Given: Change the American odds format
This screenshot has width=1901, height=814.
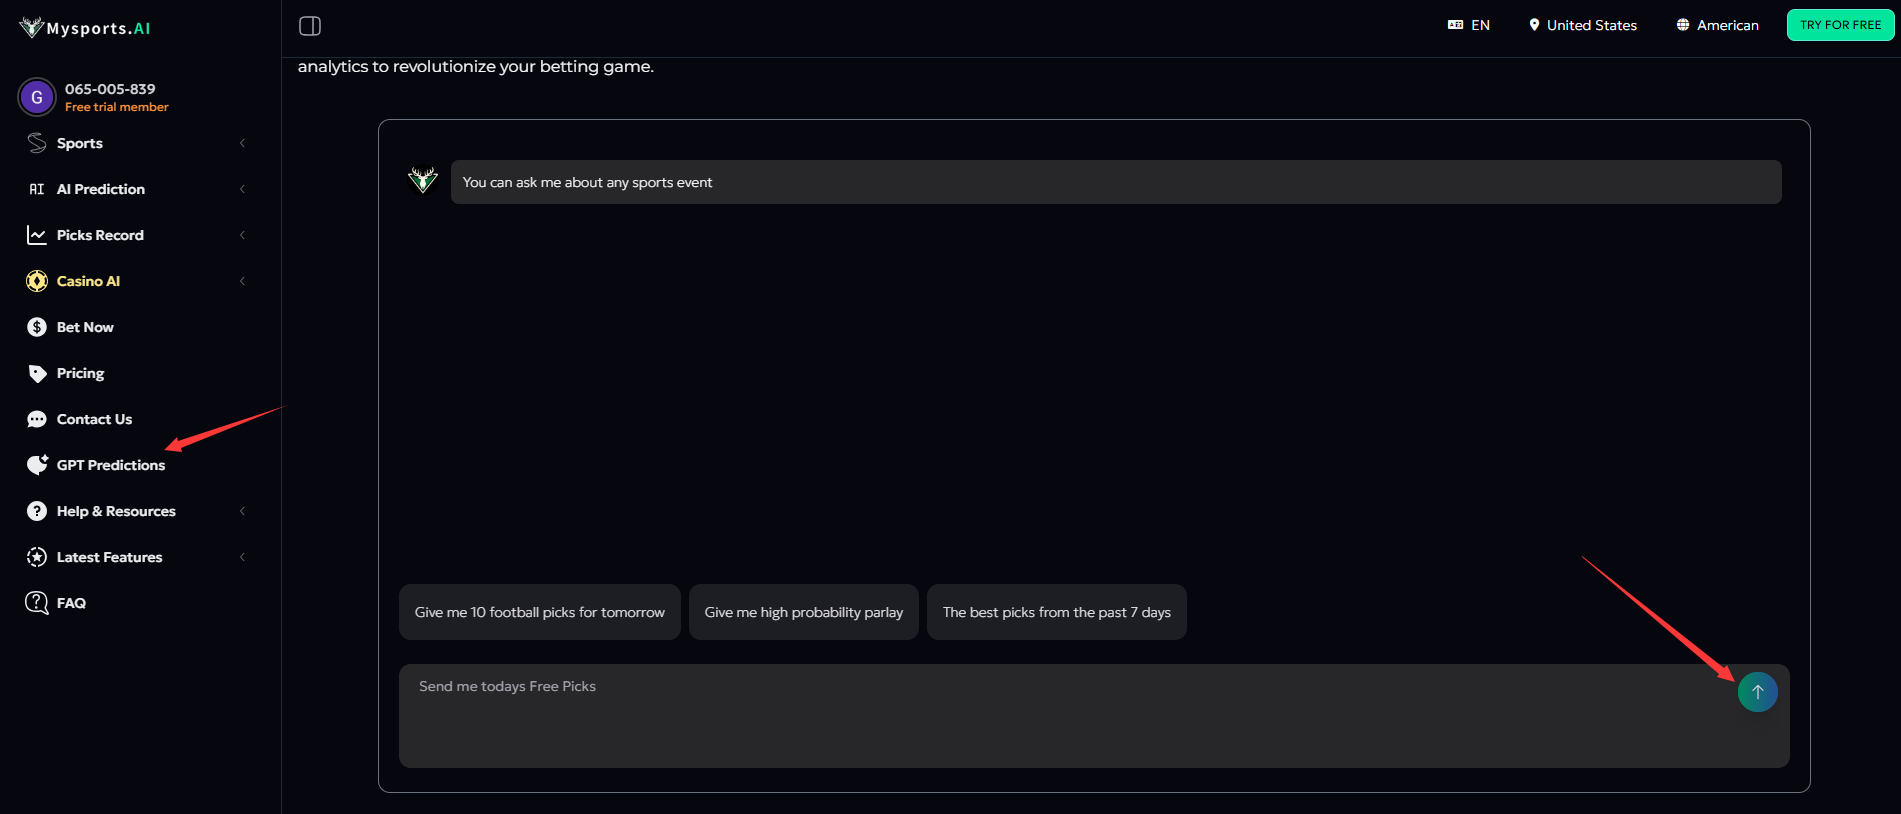Looking at the screenshot, I should click(x=1718, y=25).
